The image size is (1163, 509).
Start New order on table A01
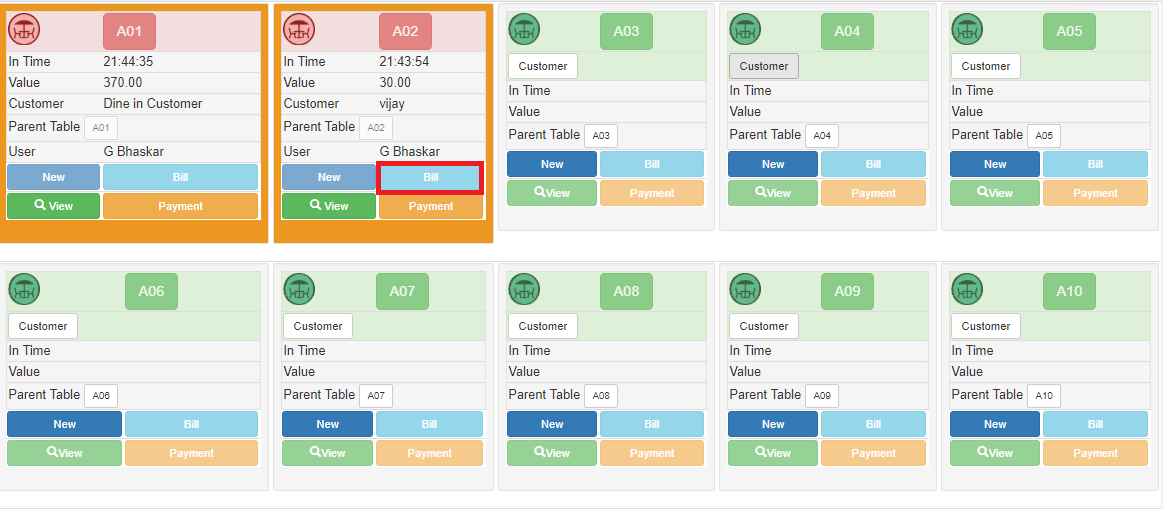coord(53,177)
